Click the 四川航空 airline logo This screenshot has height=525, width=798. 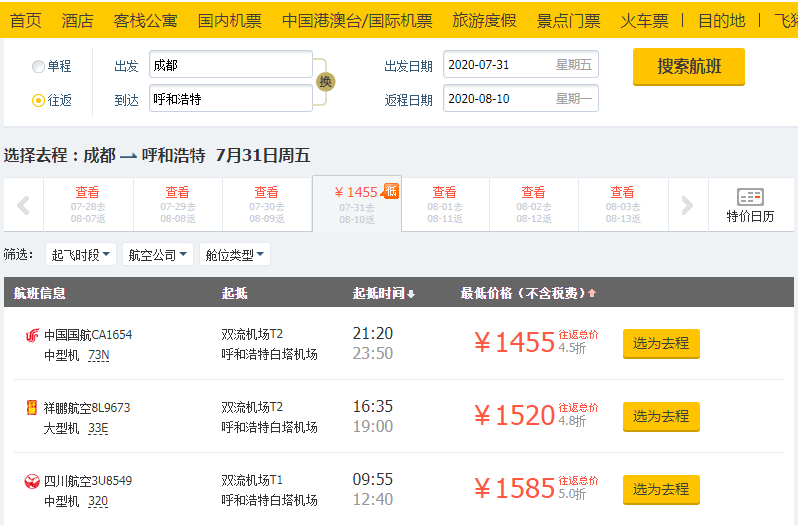click(32, 481)
